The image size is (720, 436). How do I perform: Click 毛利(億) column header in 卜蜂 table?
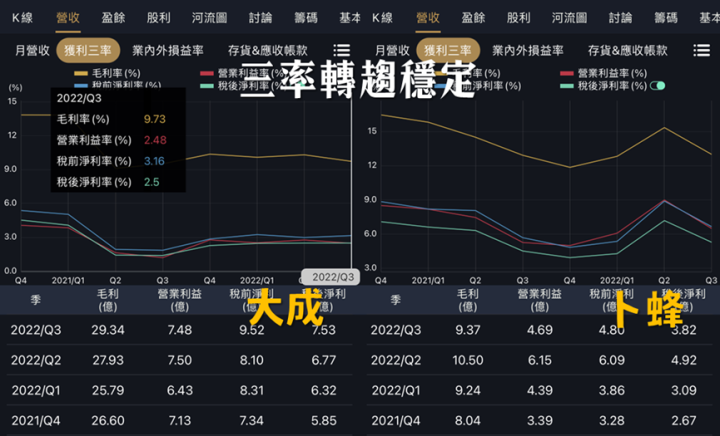[x=468, y=300]
